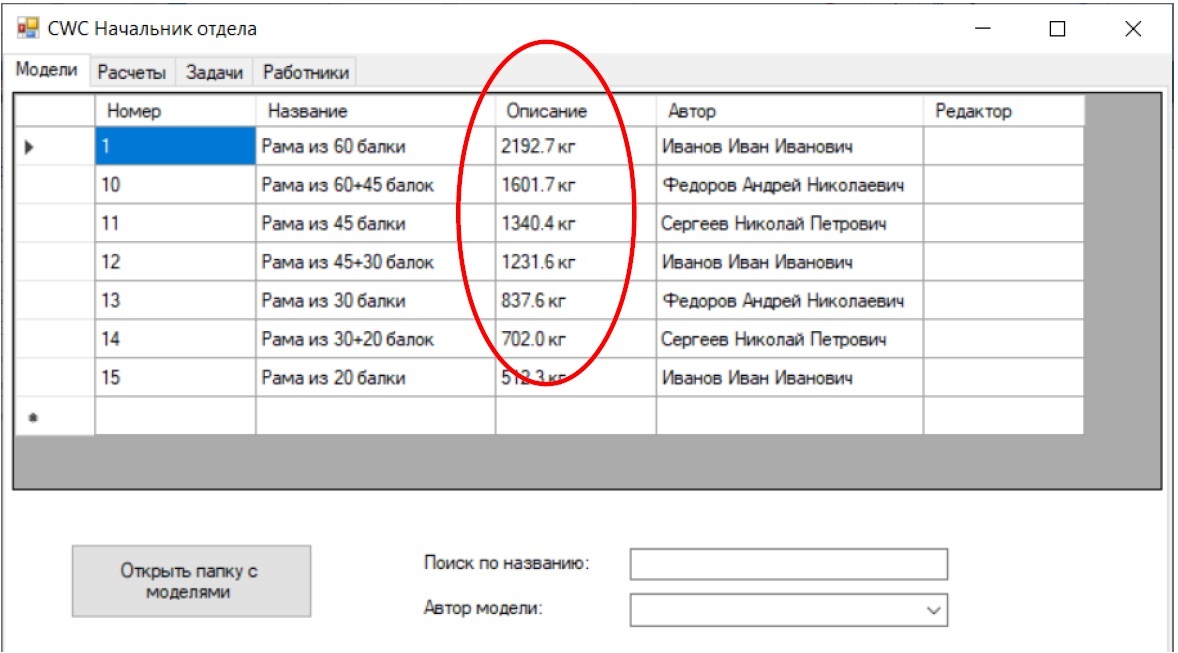
Task: Click the CWC application icon in title bar
Action: (27, 29)
